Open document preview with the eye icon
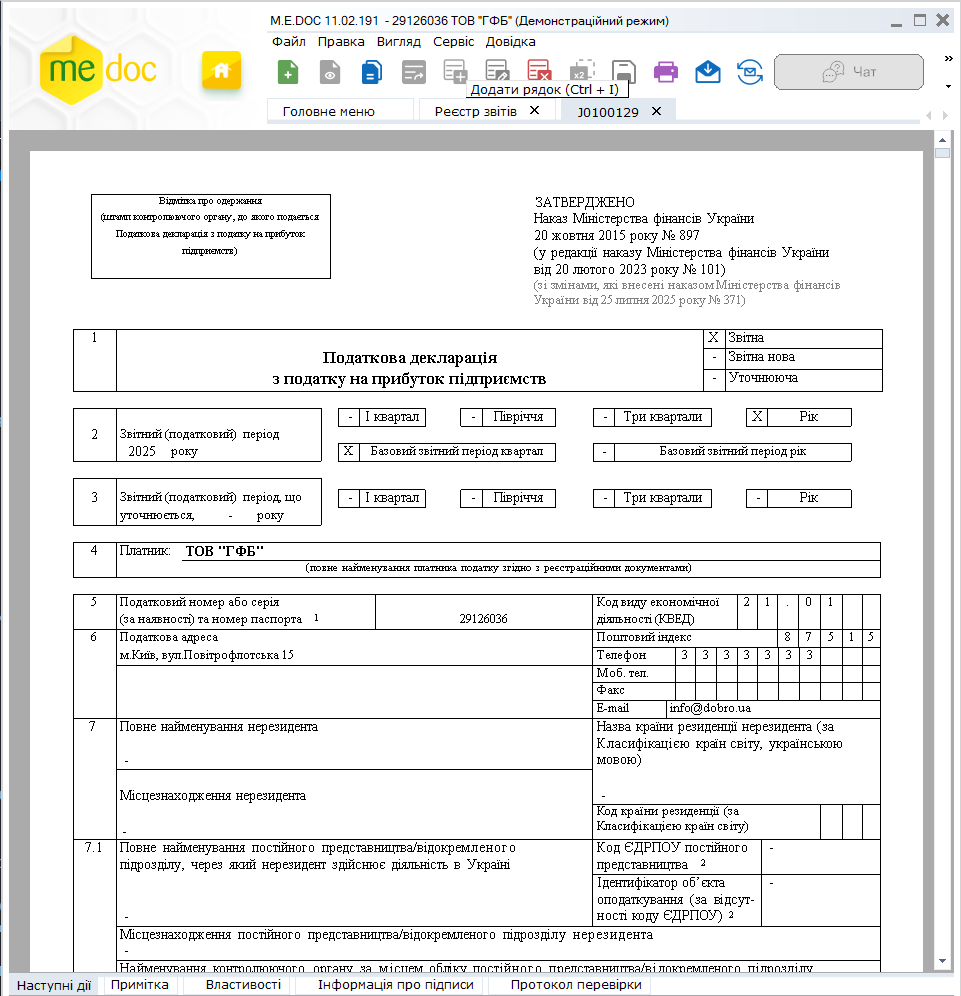The image size is (961, 996). (330, 72)
